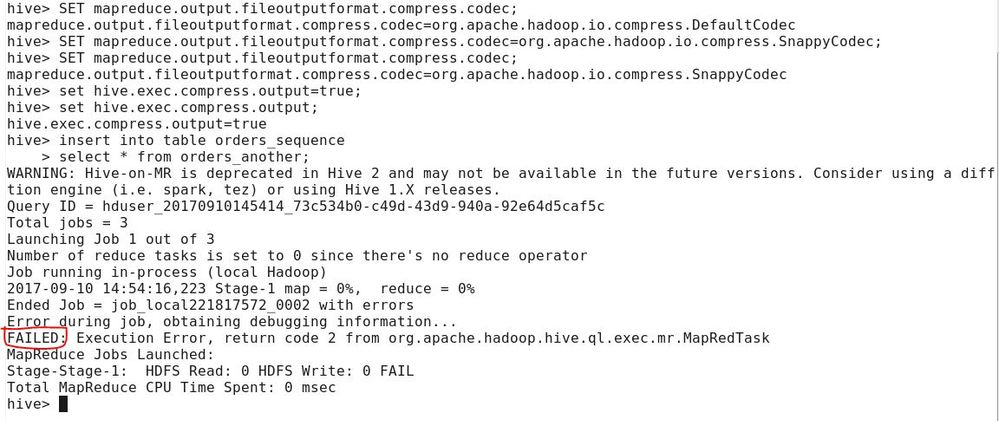This screenshot has width=999, height=421.
Task: Click the 'Total MapReduce CPU Time Spent' line
Action: tap(171, 387)
